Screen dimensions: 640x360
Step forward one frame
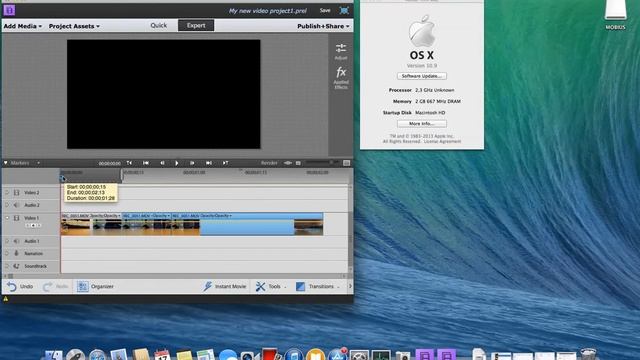click(x=192, y=163)
